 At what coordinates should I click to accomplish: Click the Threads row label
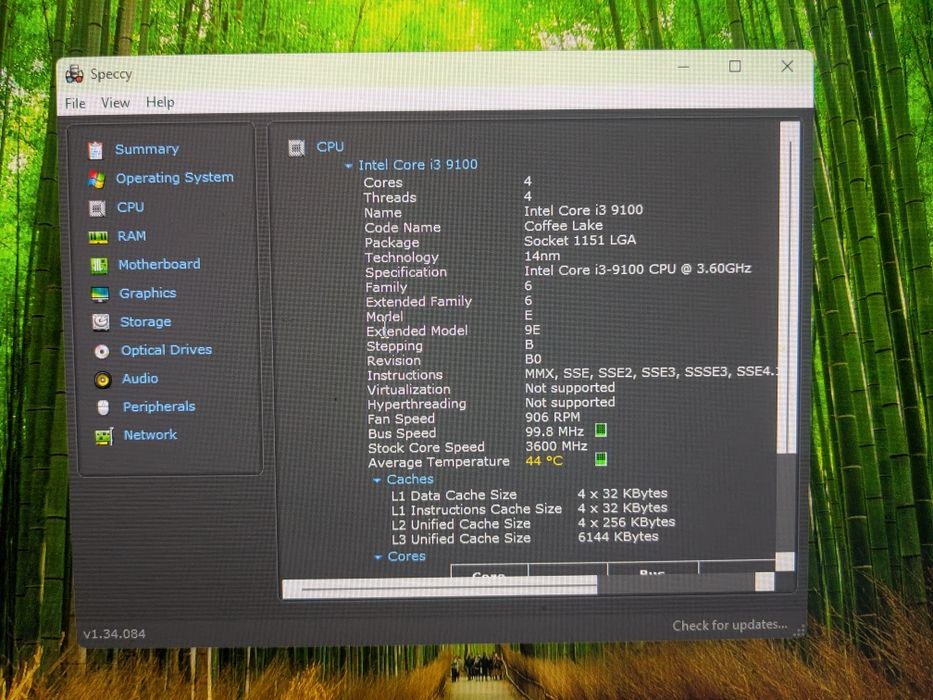[390, 198]
